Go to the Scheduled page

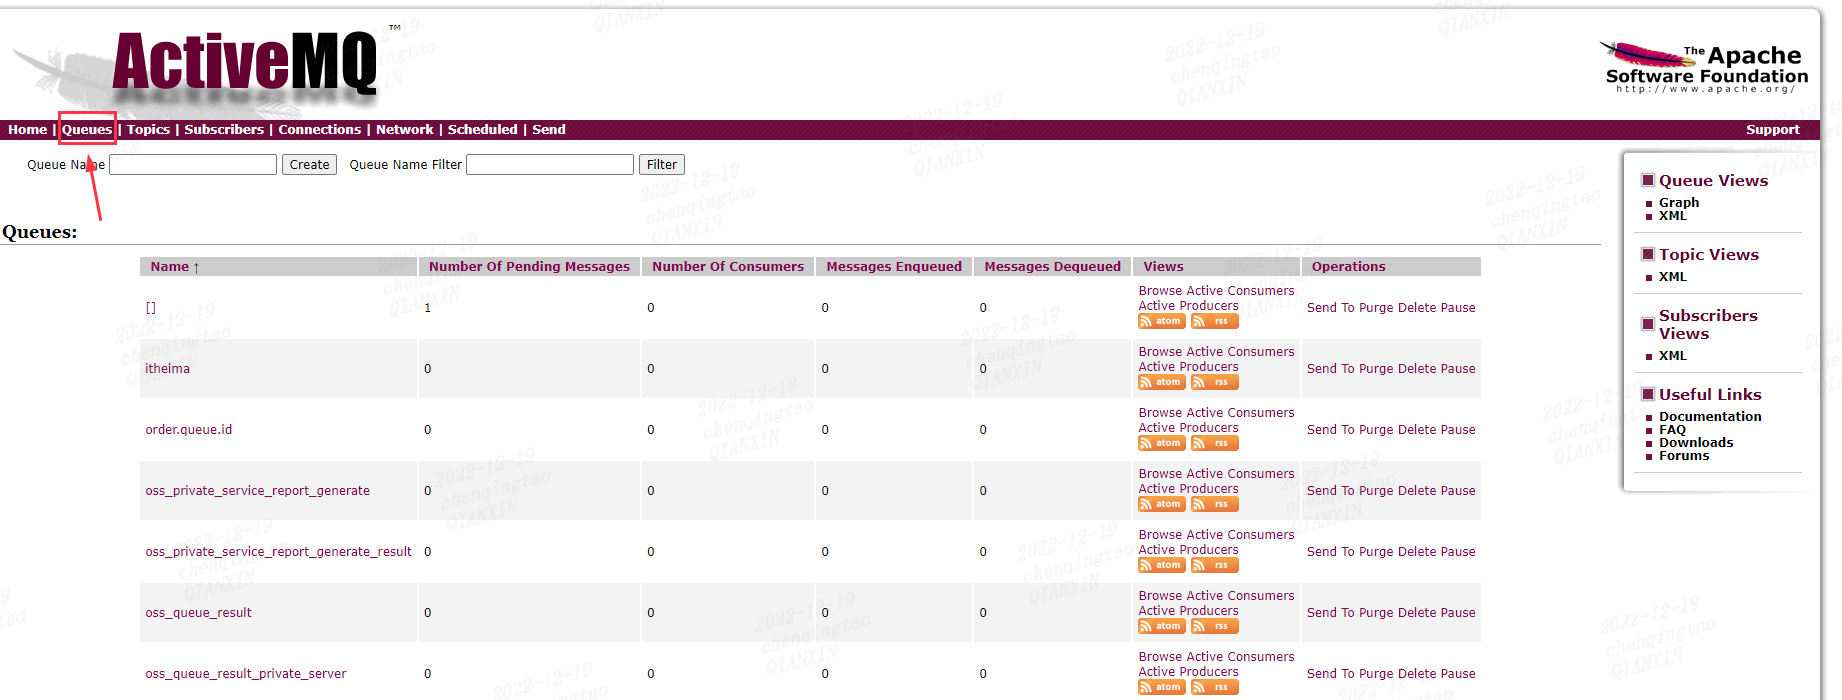482,130
